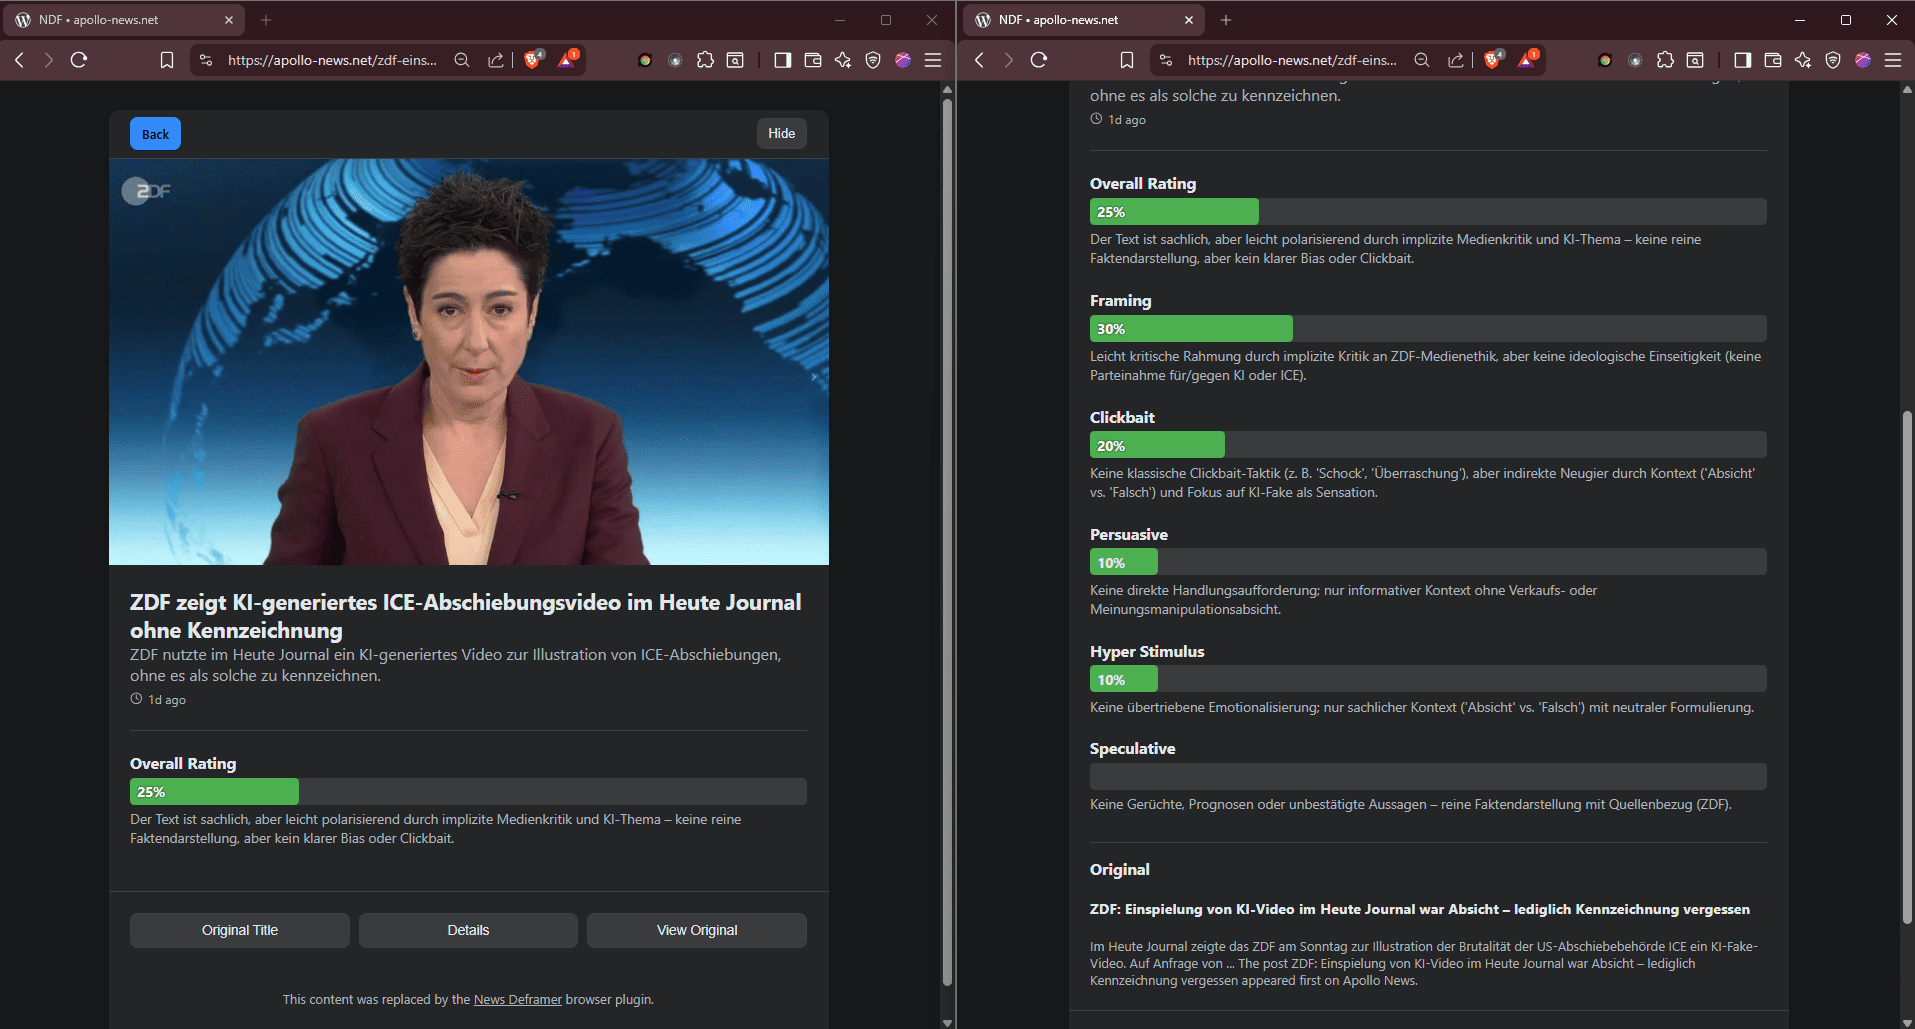Click Brave Shields icon in left window
The height and width of the screenshot is (1029, 1915).
[x=533, y=60]
